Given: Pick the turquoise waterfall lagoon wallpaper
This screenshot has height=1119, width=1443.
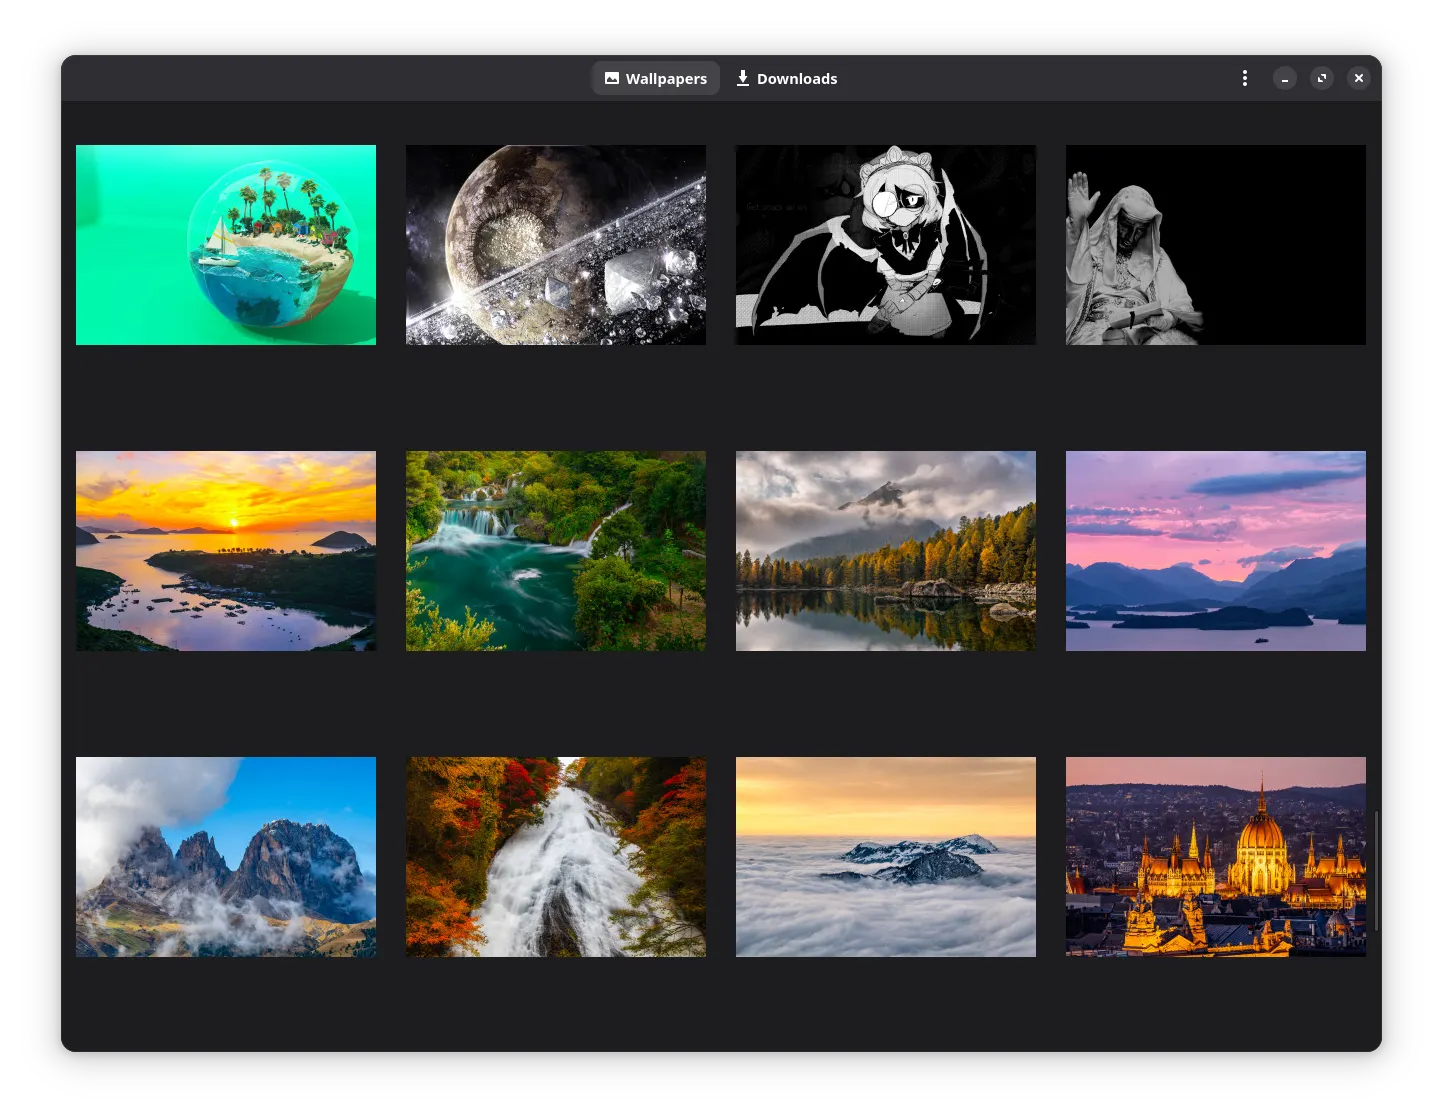Looking at the screenshot, I should 556,551.
